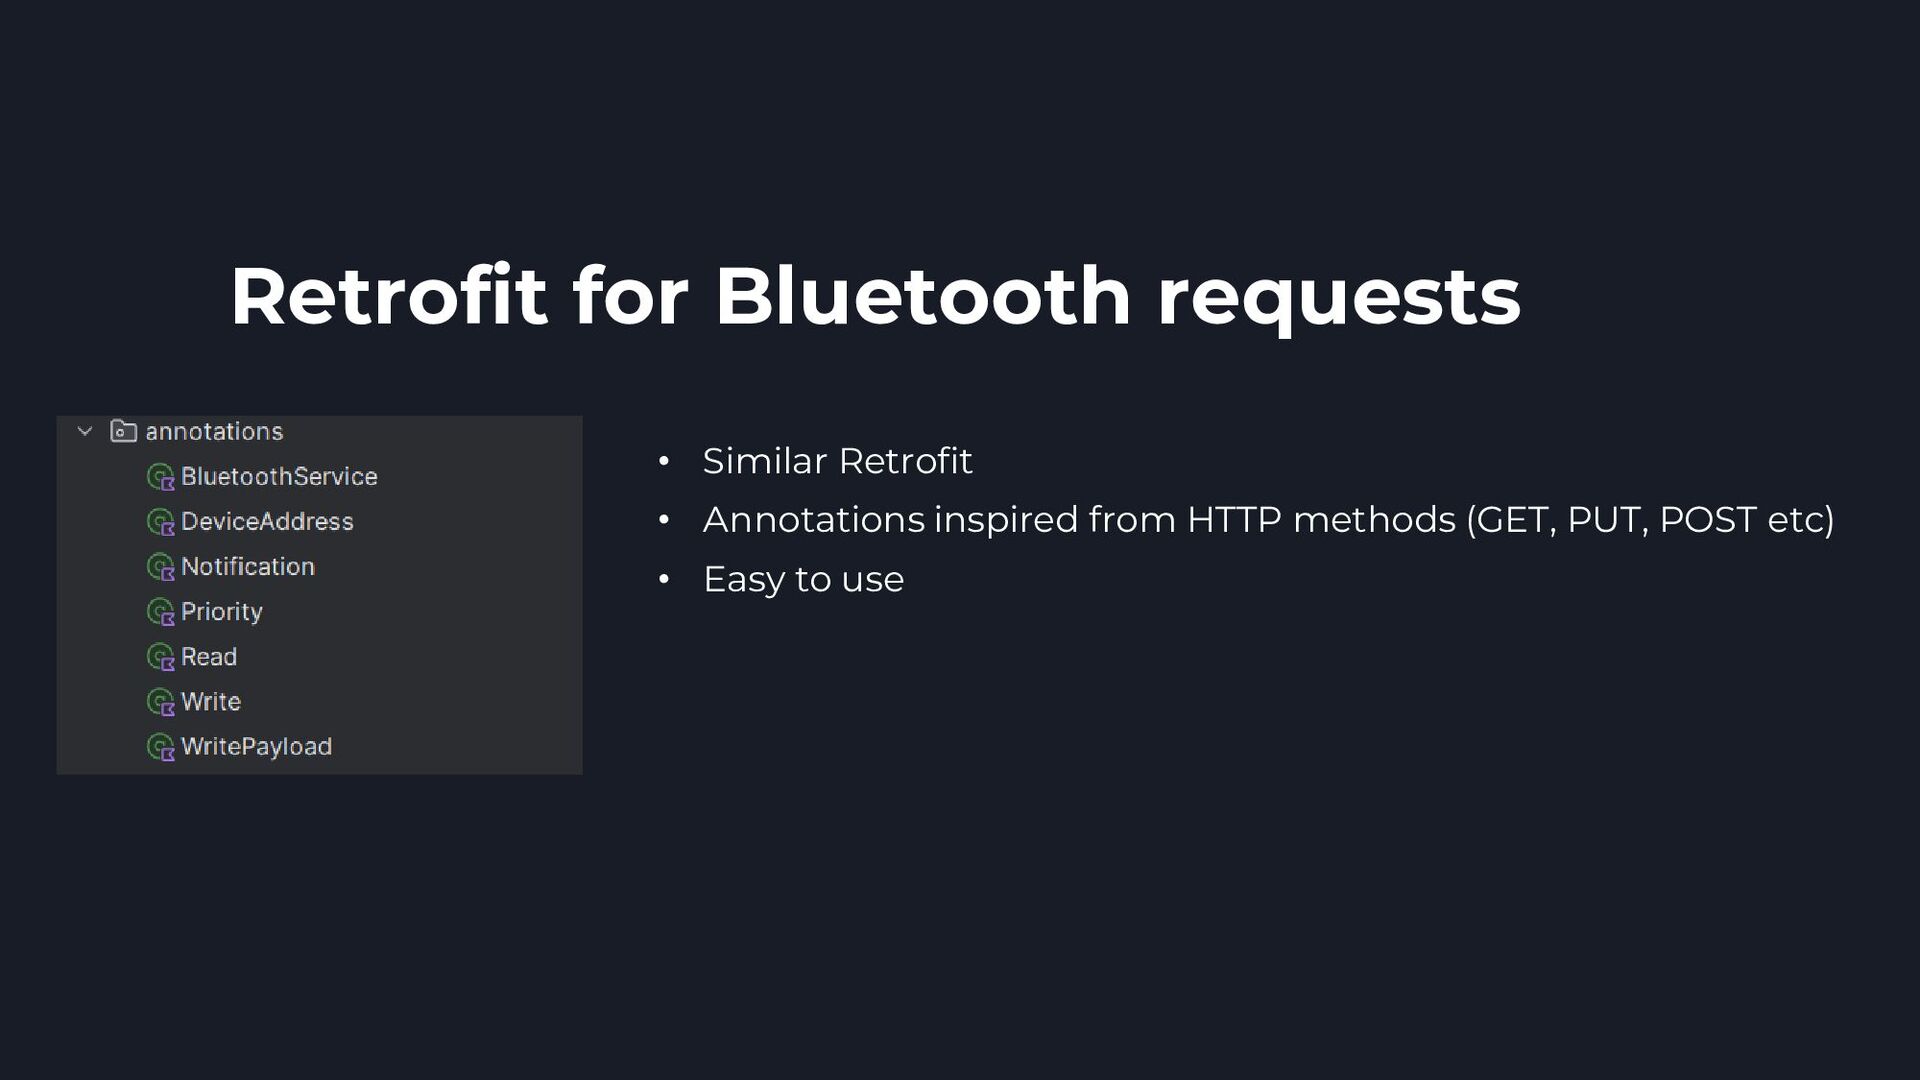Click the DeviceAddress annotation class icon
This screenshot has width=1920, height=1080.
161,522
